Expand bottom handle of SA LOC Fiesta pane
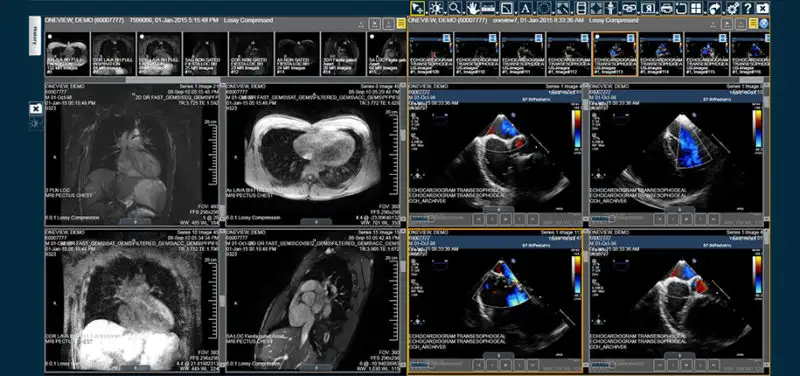Viewport: 800px width, 376px height. (316, 368)
